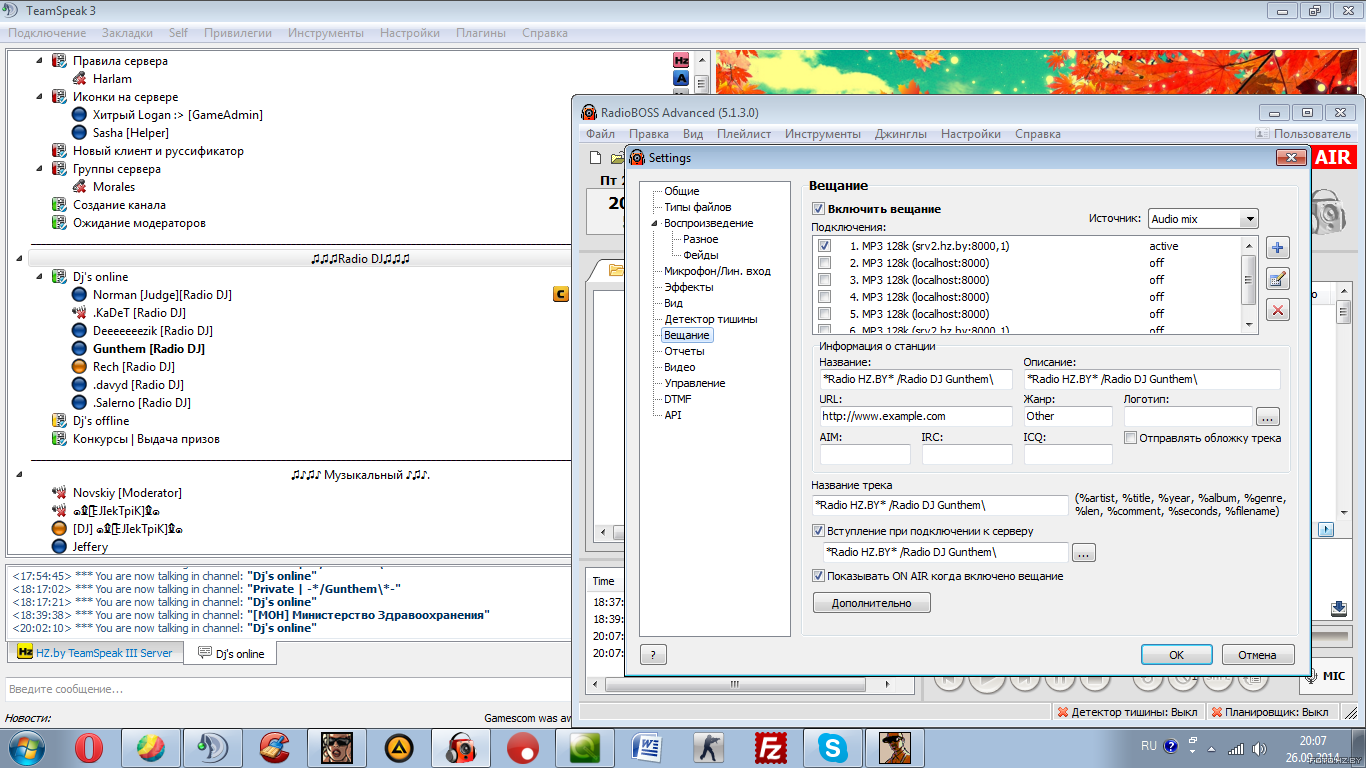This screenshot has height=768, width=1366.
Task: Switch to HZ.by TeamSpeak III Server chat tab
Action: (96, 653)
